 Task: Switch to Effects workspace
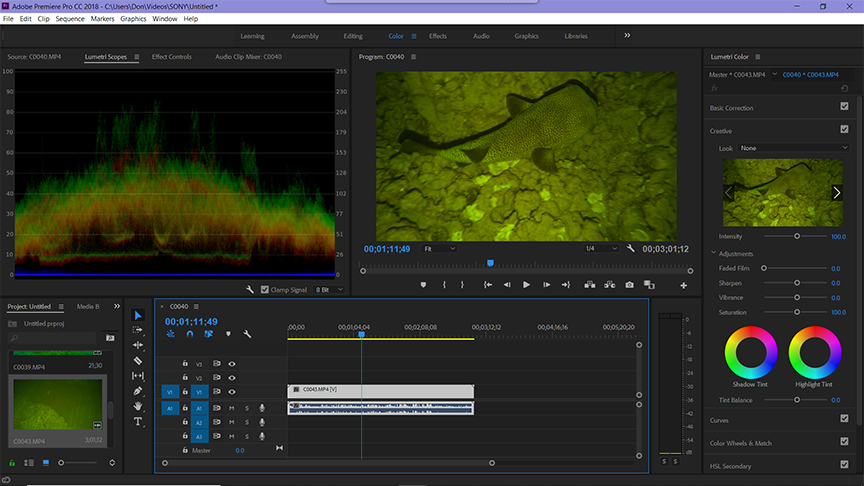[x=438, y=36]
